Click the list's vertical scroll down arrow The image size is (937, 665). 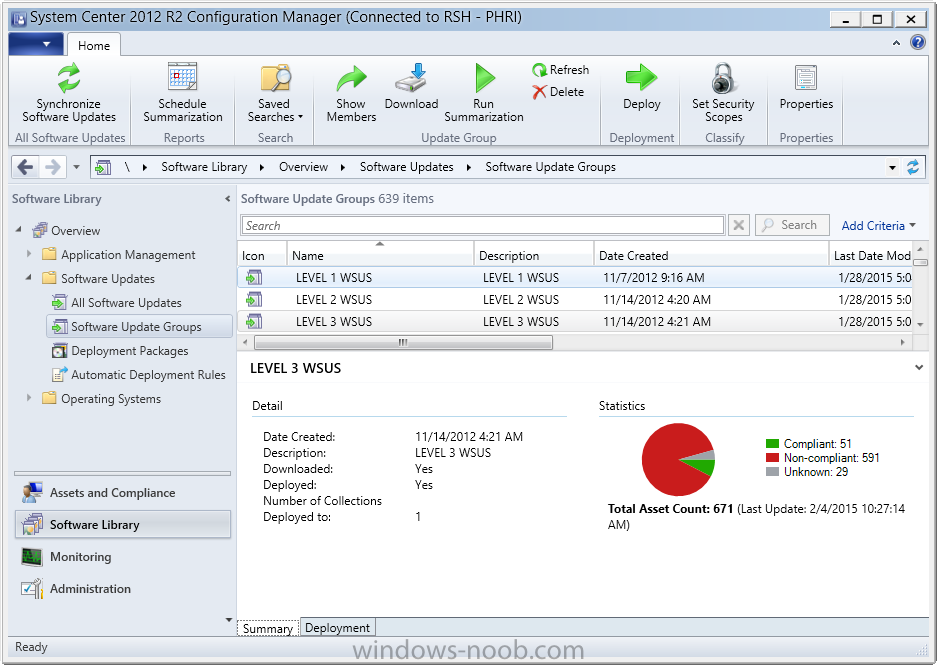[x=920, y=324]
